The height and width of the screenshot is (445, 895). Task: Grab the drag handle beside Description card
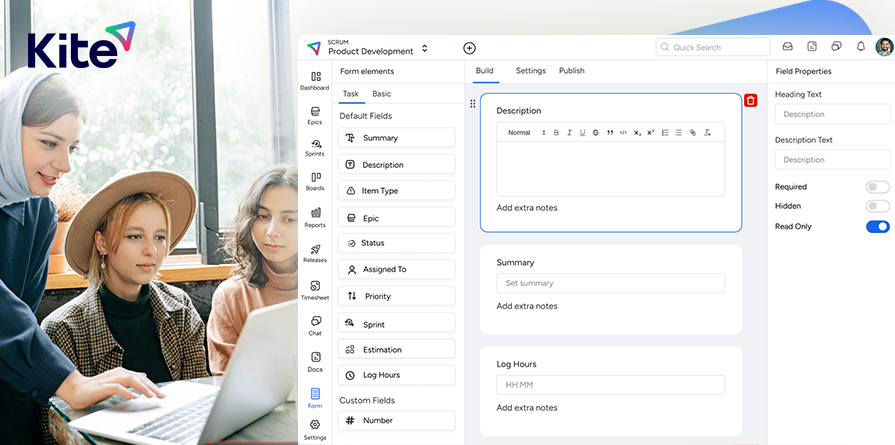tap(473, 104)
